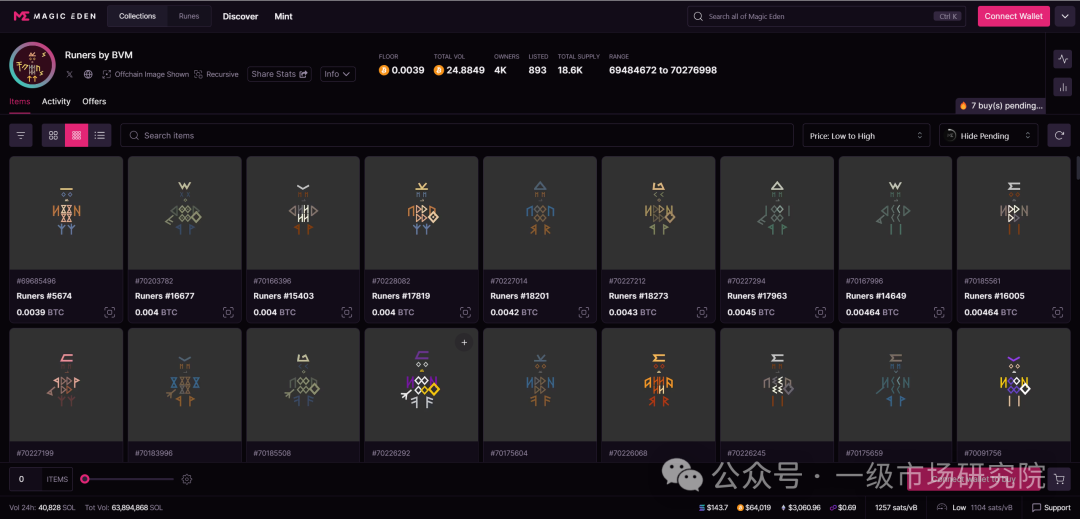Open sweep settings gear icon

pos(186,479)
